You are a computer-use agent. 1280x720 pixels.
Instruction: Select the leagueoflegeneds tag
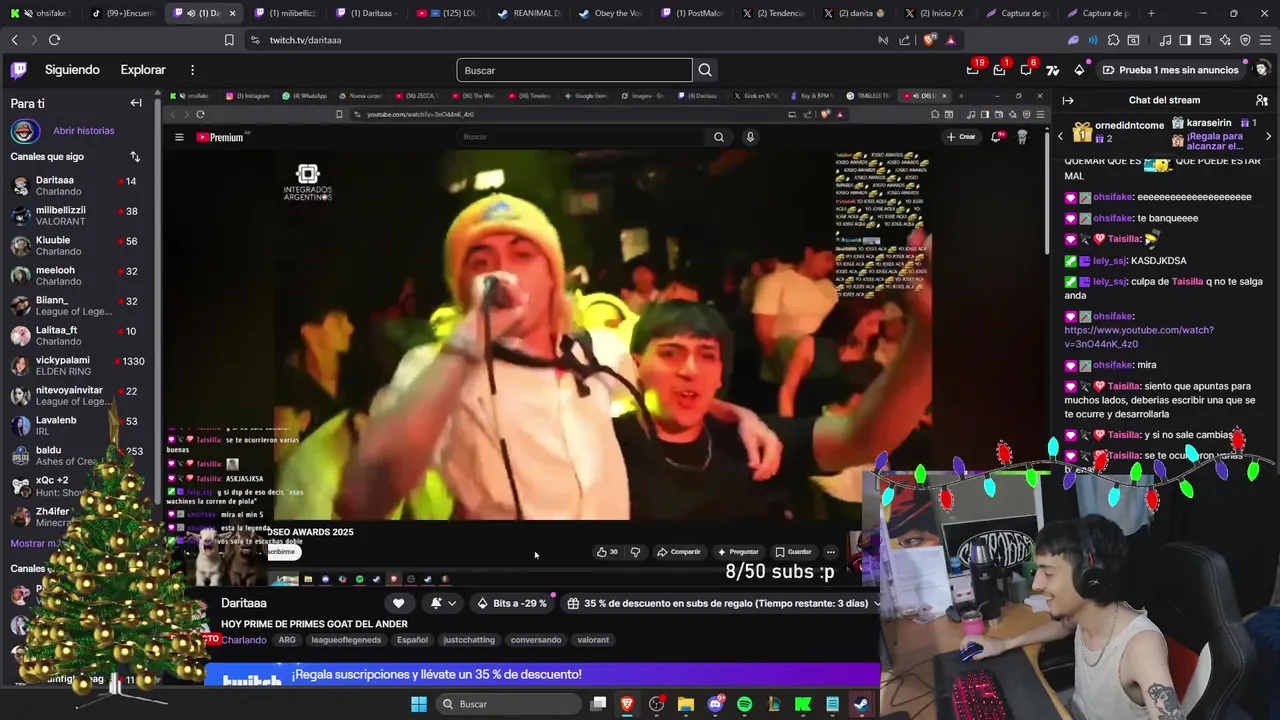click(346, 640)
